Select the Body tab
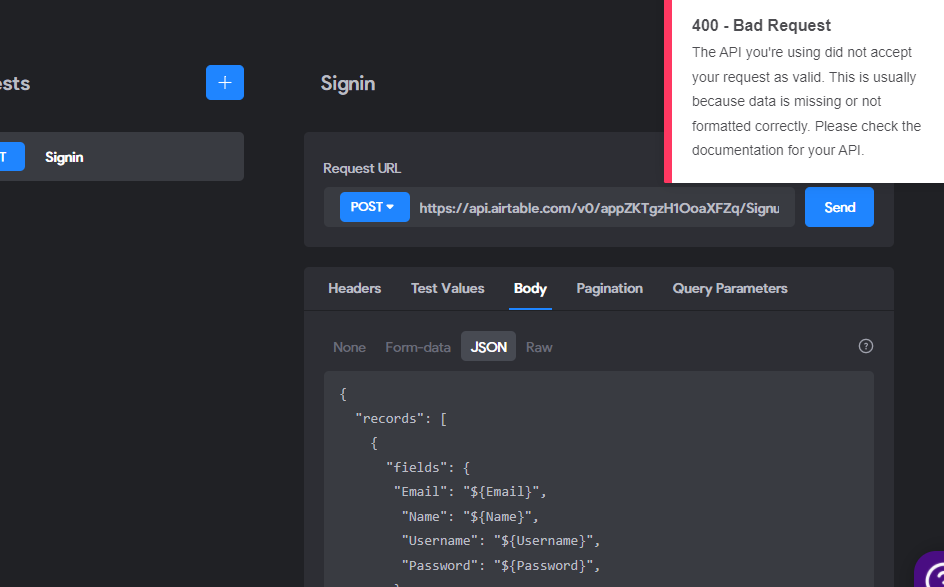Image resolution: width=944 pixels, height=587 pixels. pos(530,288)
